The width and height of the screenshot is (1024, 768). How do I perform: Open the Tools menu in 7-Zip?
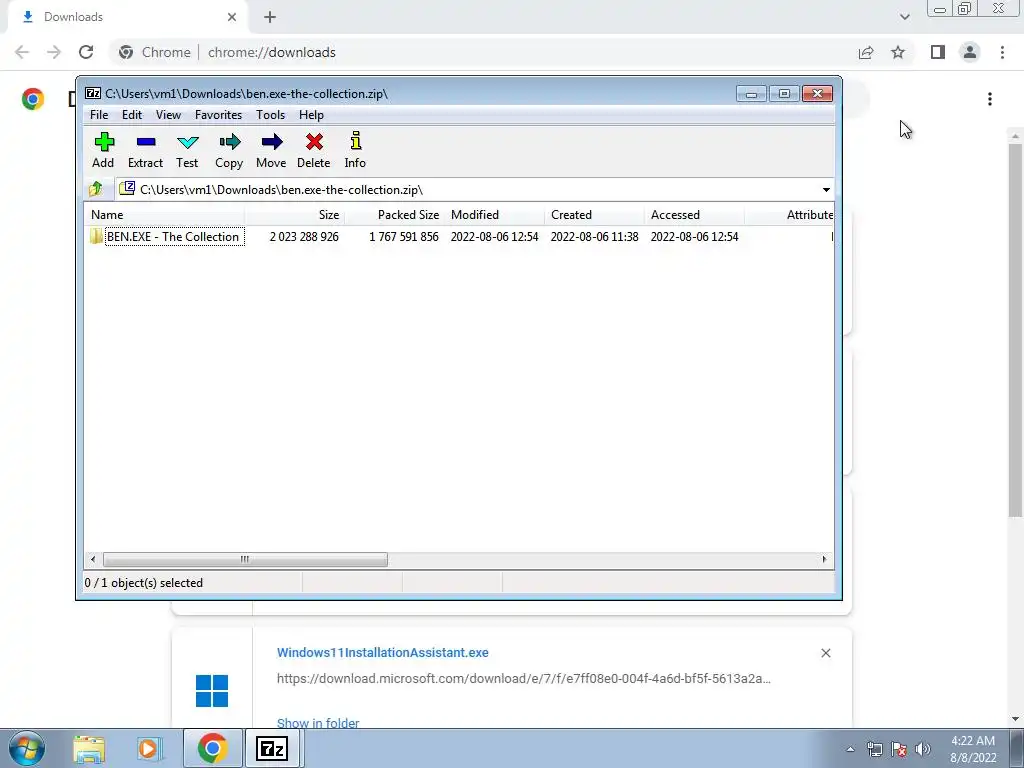pyautogui.click(x=270, y=115)
